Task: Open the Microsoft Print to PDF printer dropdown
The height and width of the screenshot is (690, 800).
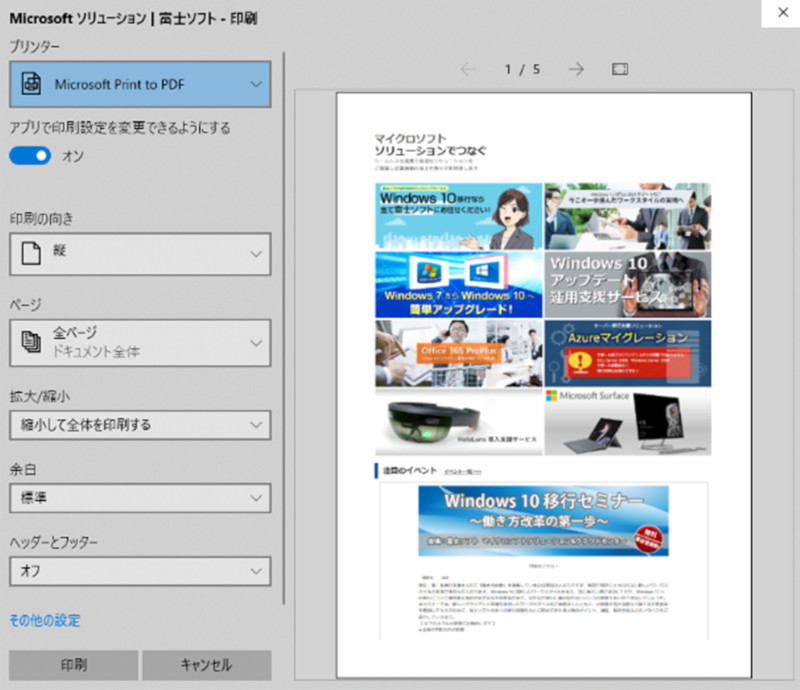Action: click(140, 84)
